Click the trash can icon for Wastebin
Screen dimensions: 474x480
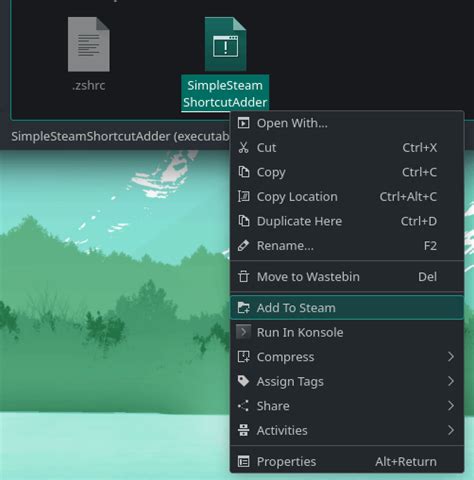pos(243,277)
